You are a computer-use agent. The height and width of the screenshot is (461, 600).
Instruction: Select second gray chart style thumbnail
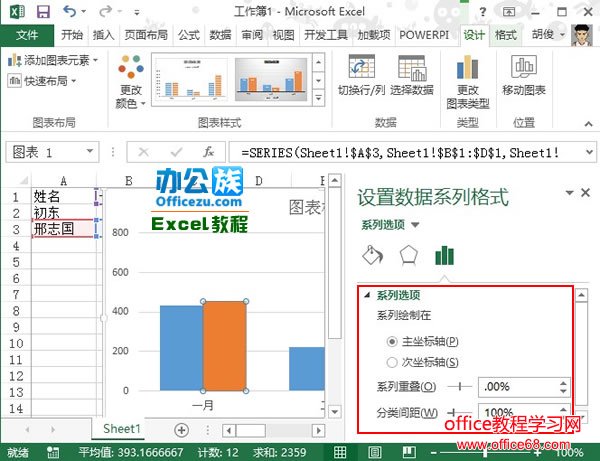click(271, 79)
